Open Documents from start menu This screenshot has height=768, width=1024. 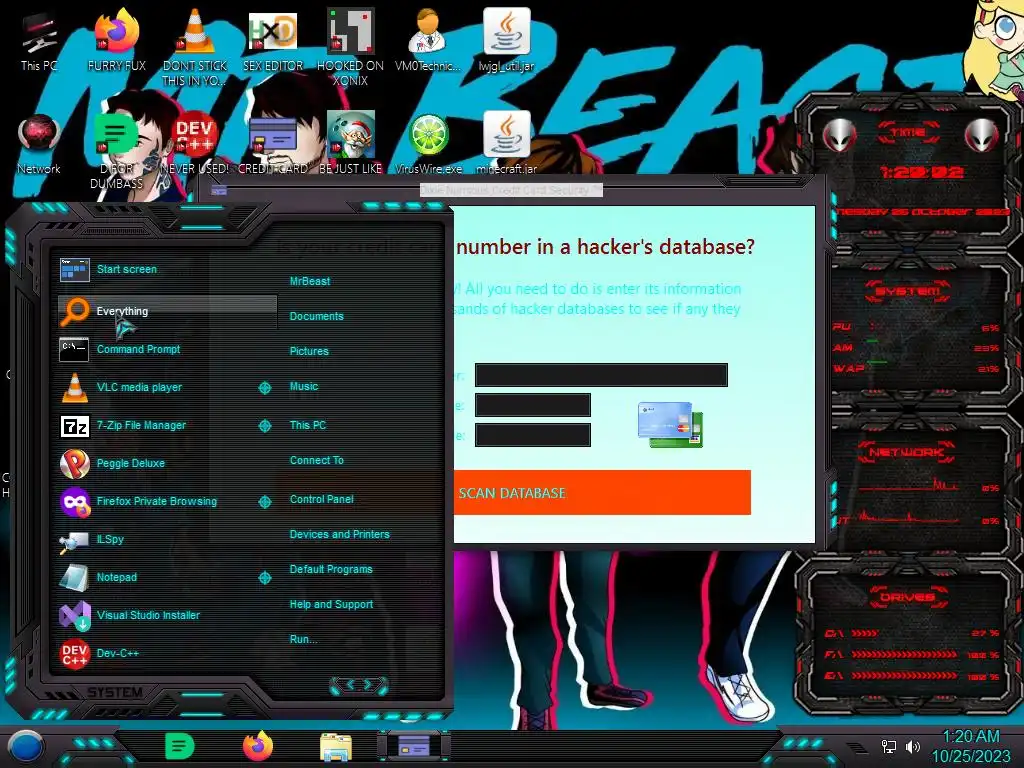[x=316, y=316]
